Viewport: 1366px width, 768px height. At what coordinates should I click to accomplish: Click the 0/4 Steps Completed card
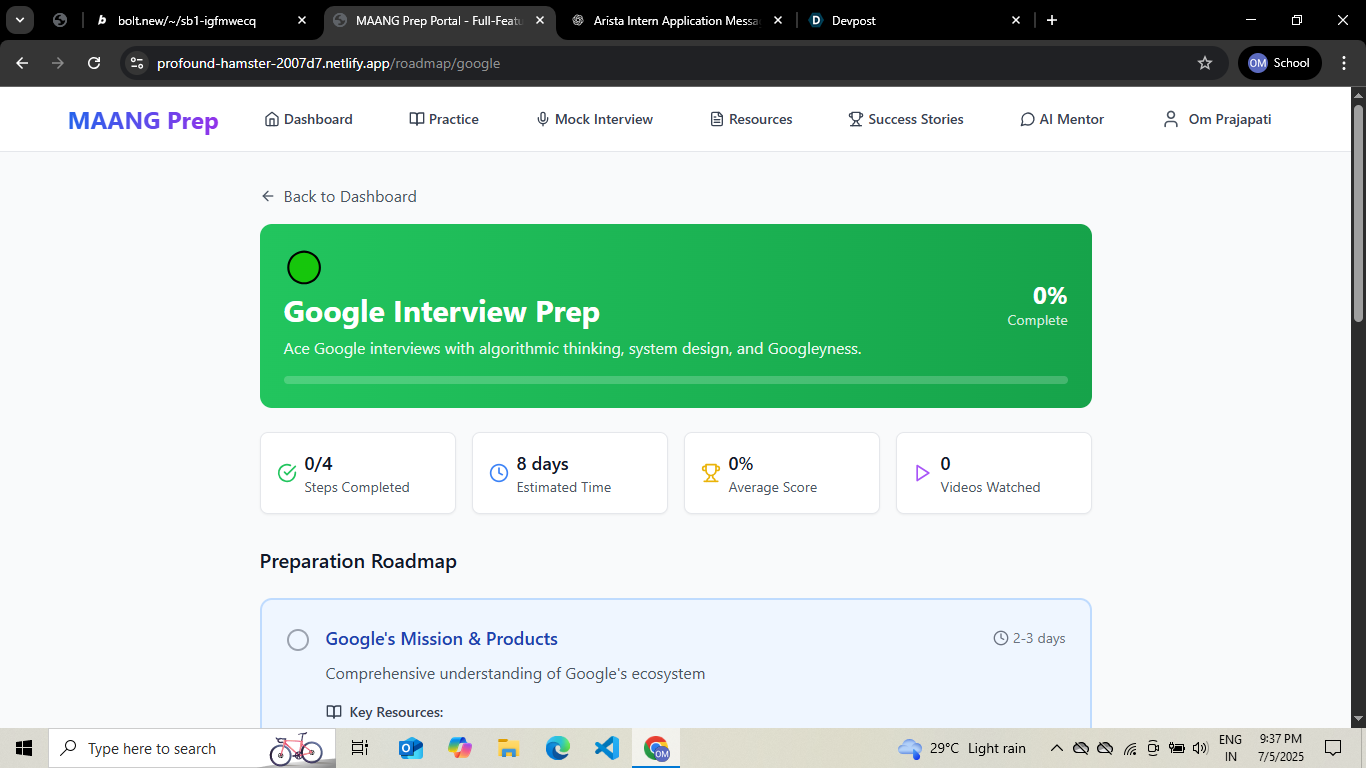coord(358,473)
